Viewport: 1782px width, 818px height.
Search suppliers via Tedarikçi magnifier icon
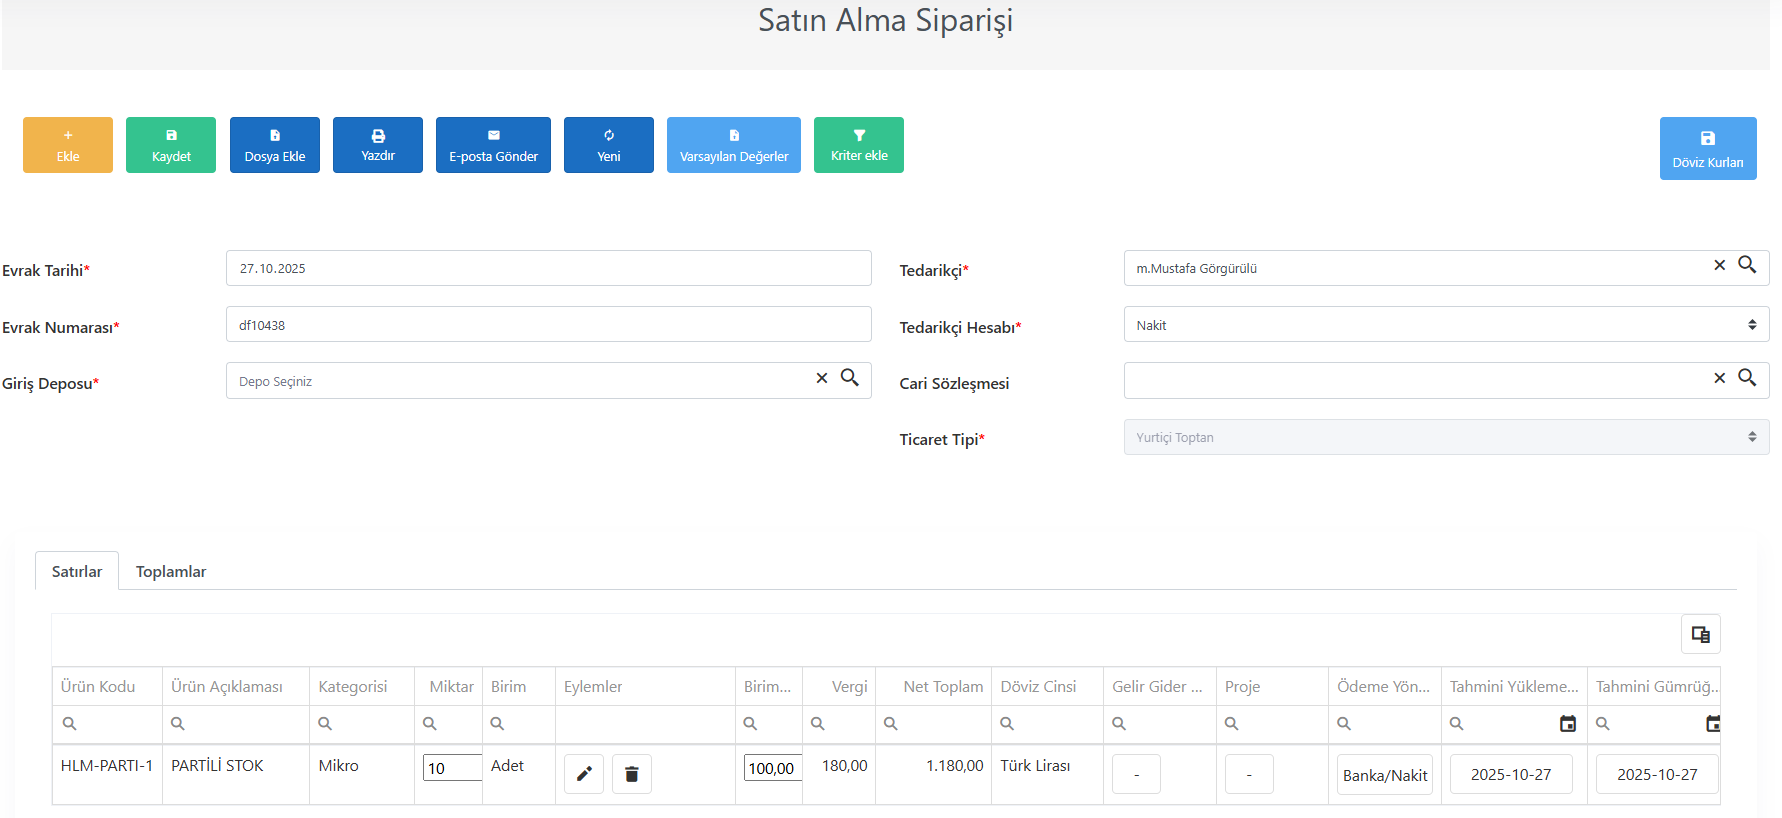point(1747,265)
